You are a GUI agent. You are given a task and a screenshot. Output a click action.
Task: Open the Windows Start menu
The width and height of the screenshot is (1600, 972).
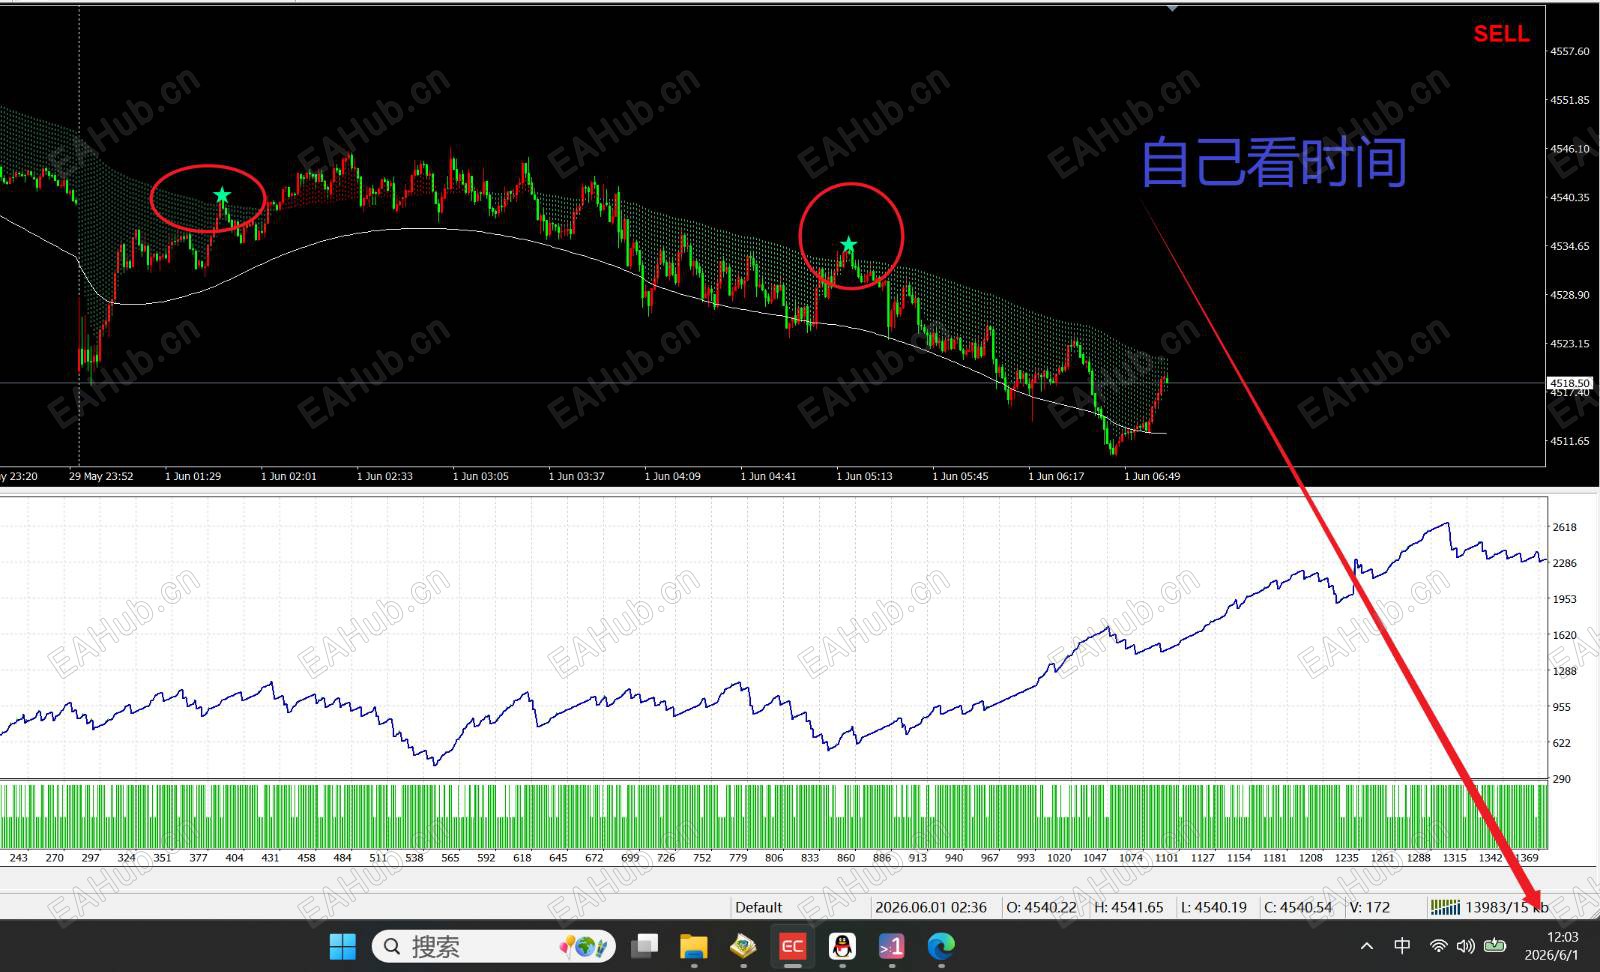[342, 946]
